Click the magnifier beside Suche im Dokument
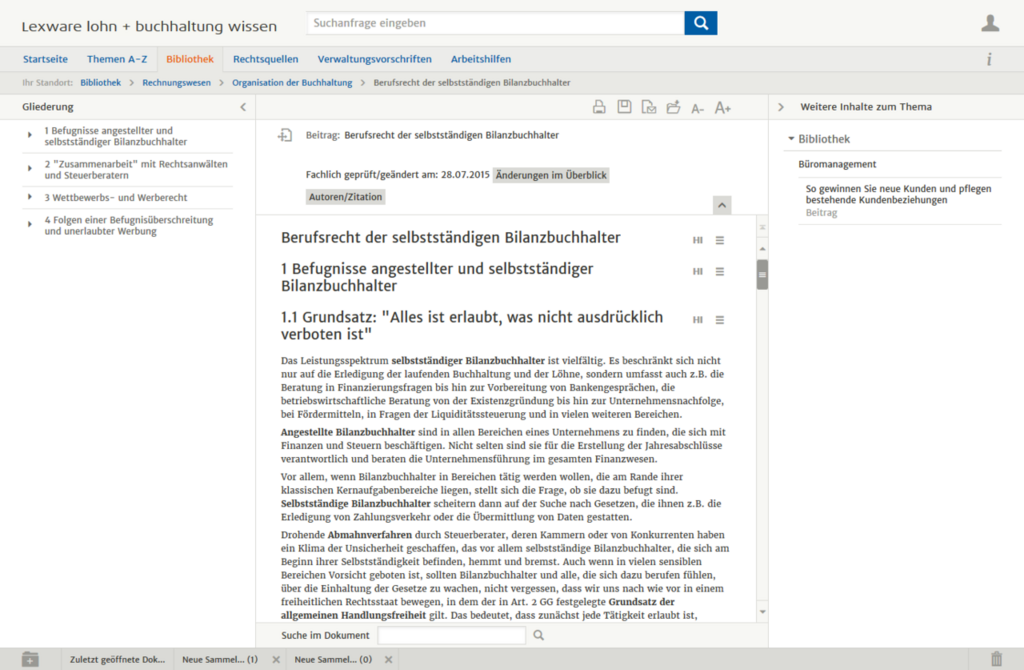 (539, 635)
